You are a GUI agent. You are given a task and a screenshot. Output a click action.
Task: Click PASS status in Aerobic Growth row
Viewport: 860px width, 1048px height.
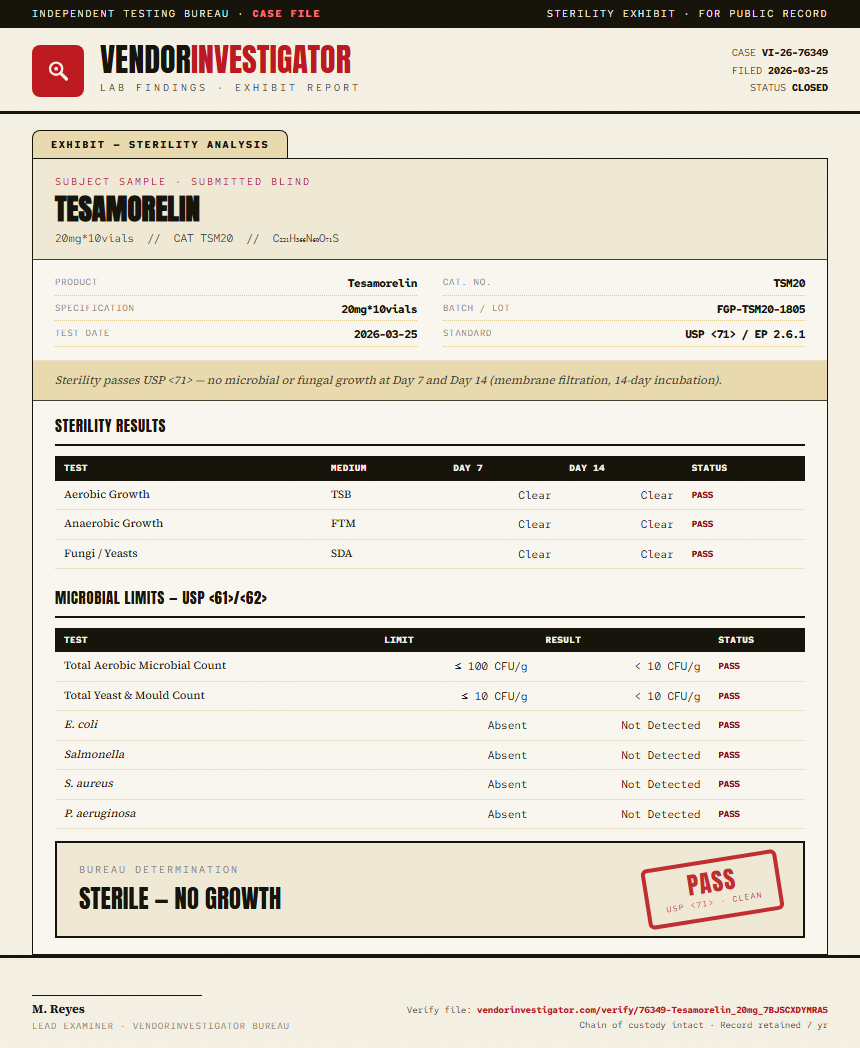click(702, 495)
